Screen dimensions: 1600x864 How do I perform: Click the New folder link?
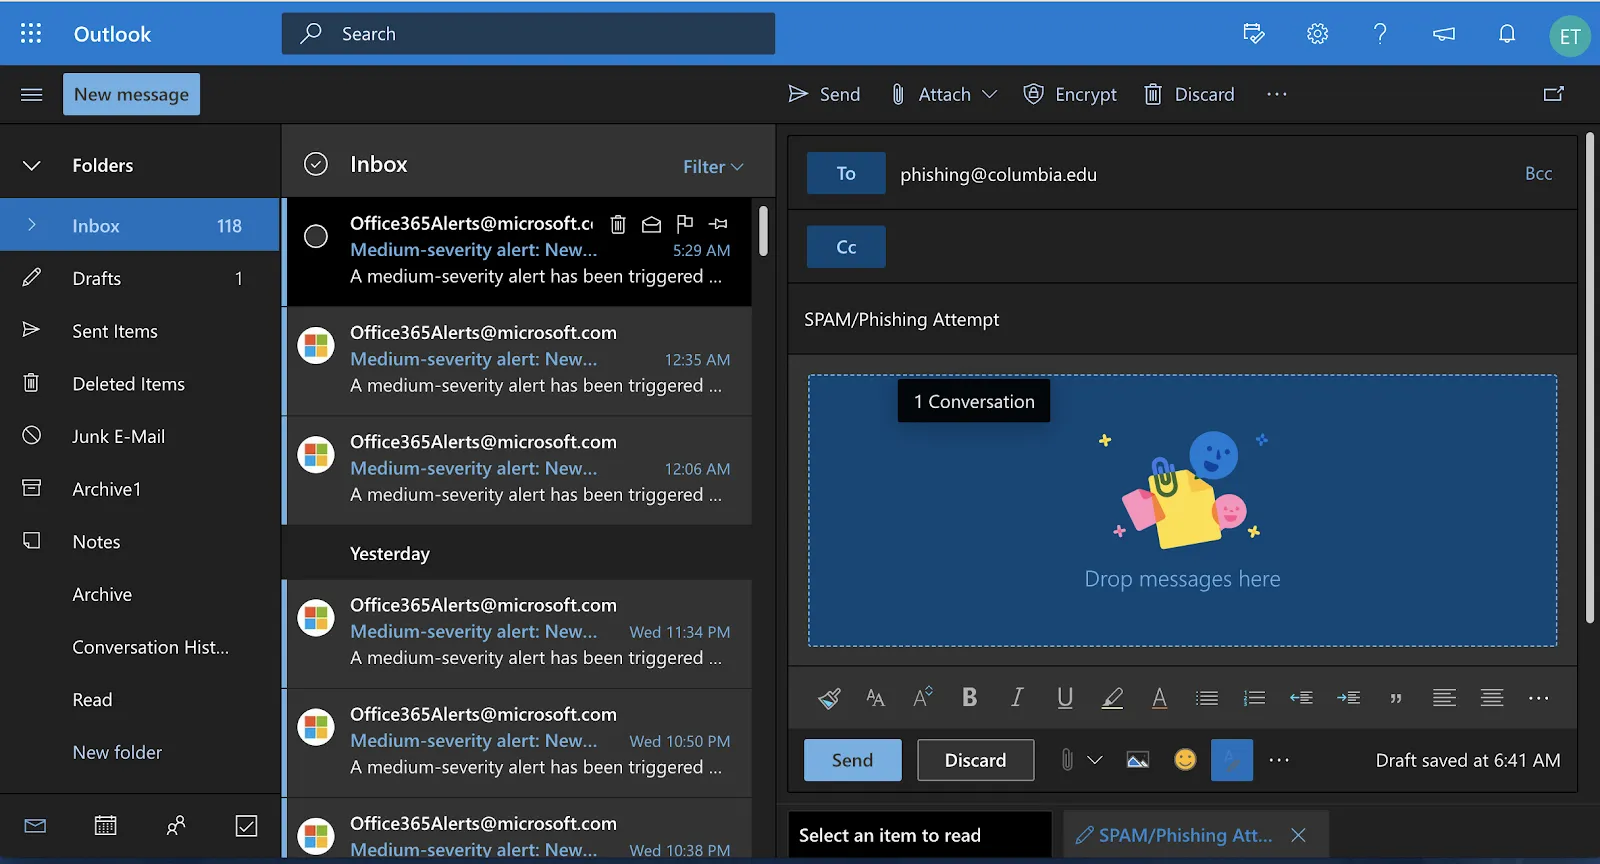(117, 752)
